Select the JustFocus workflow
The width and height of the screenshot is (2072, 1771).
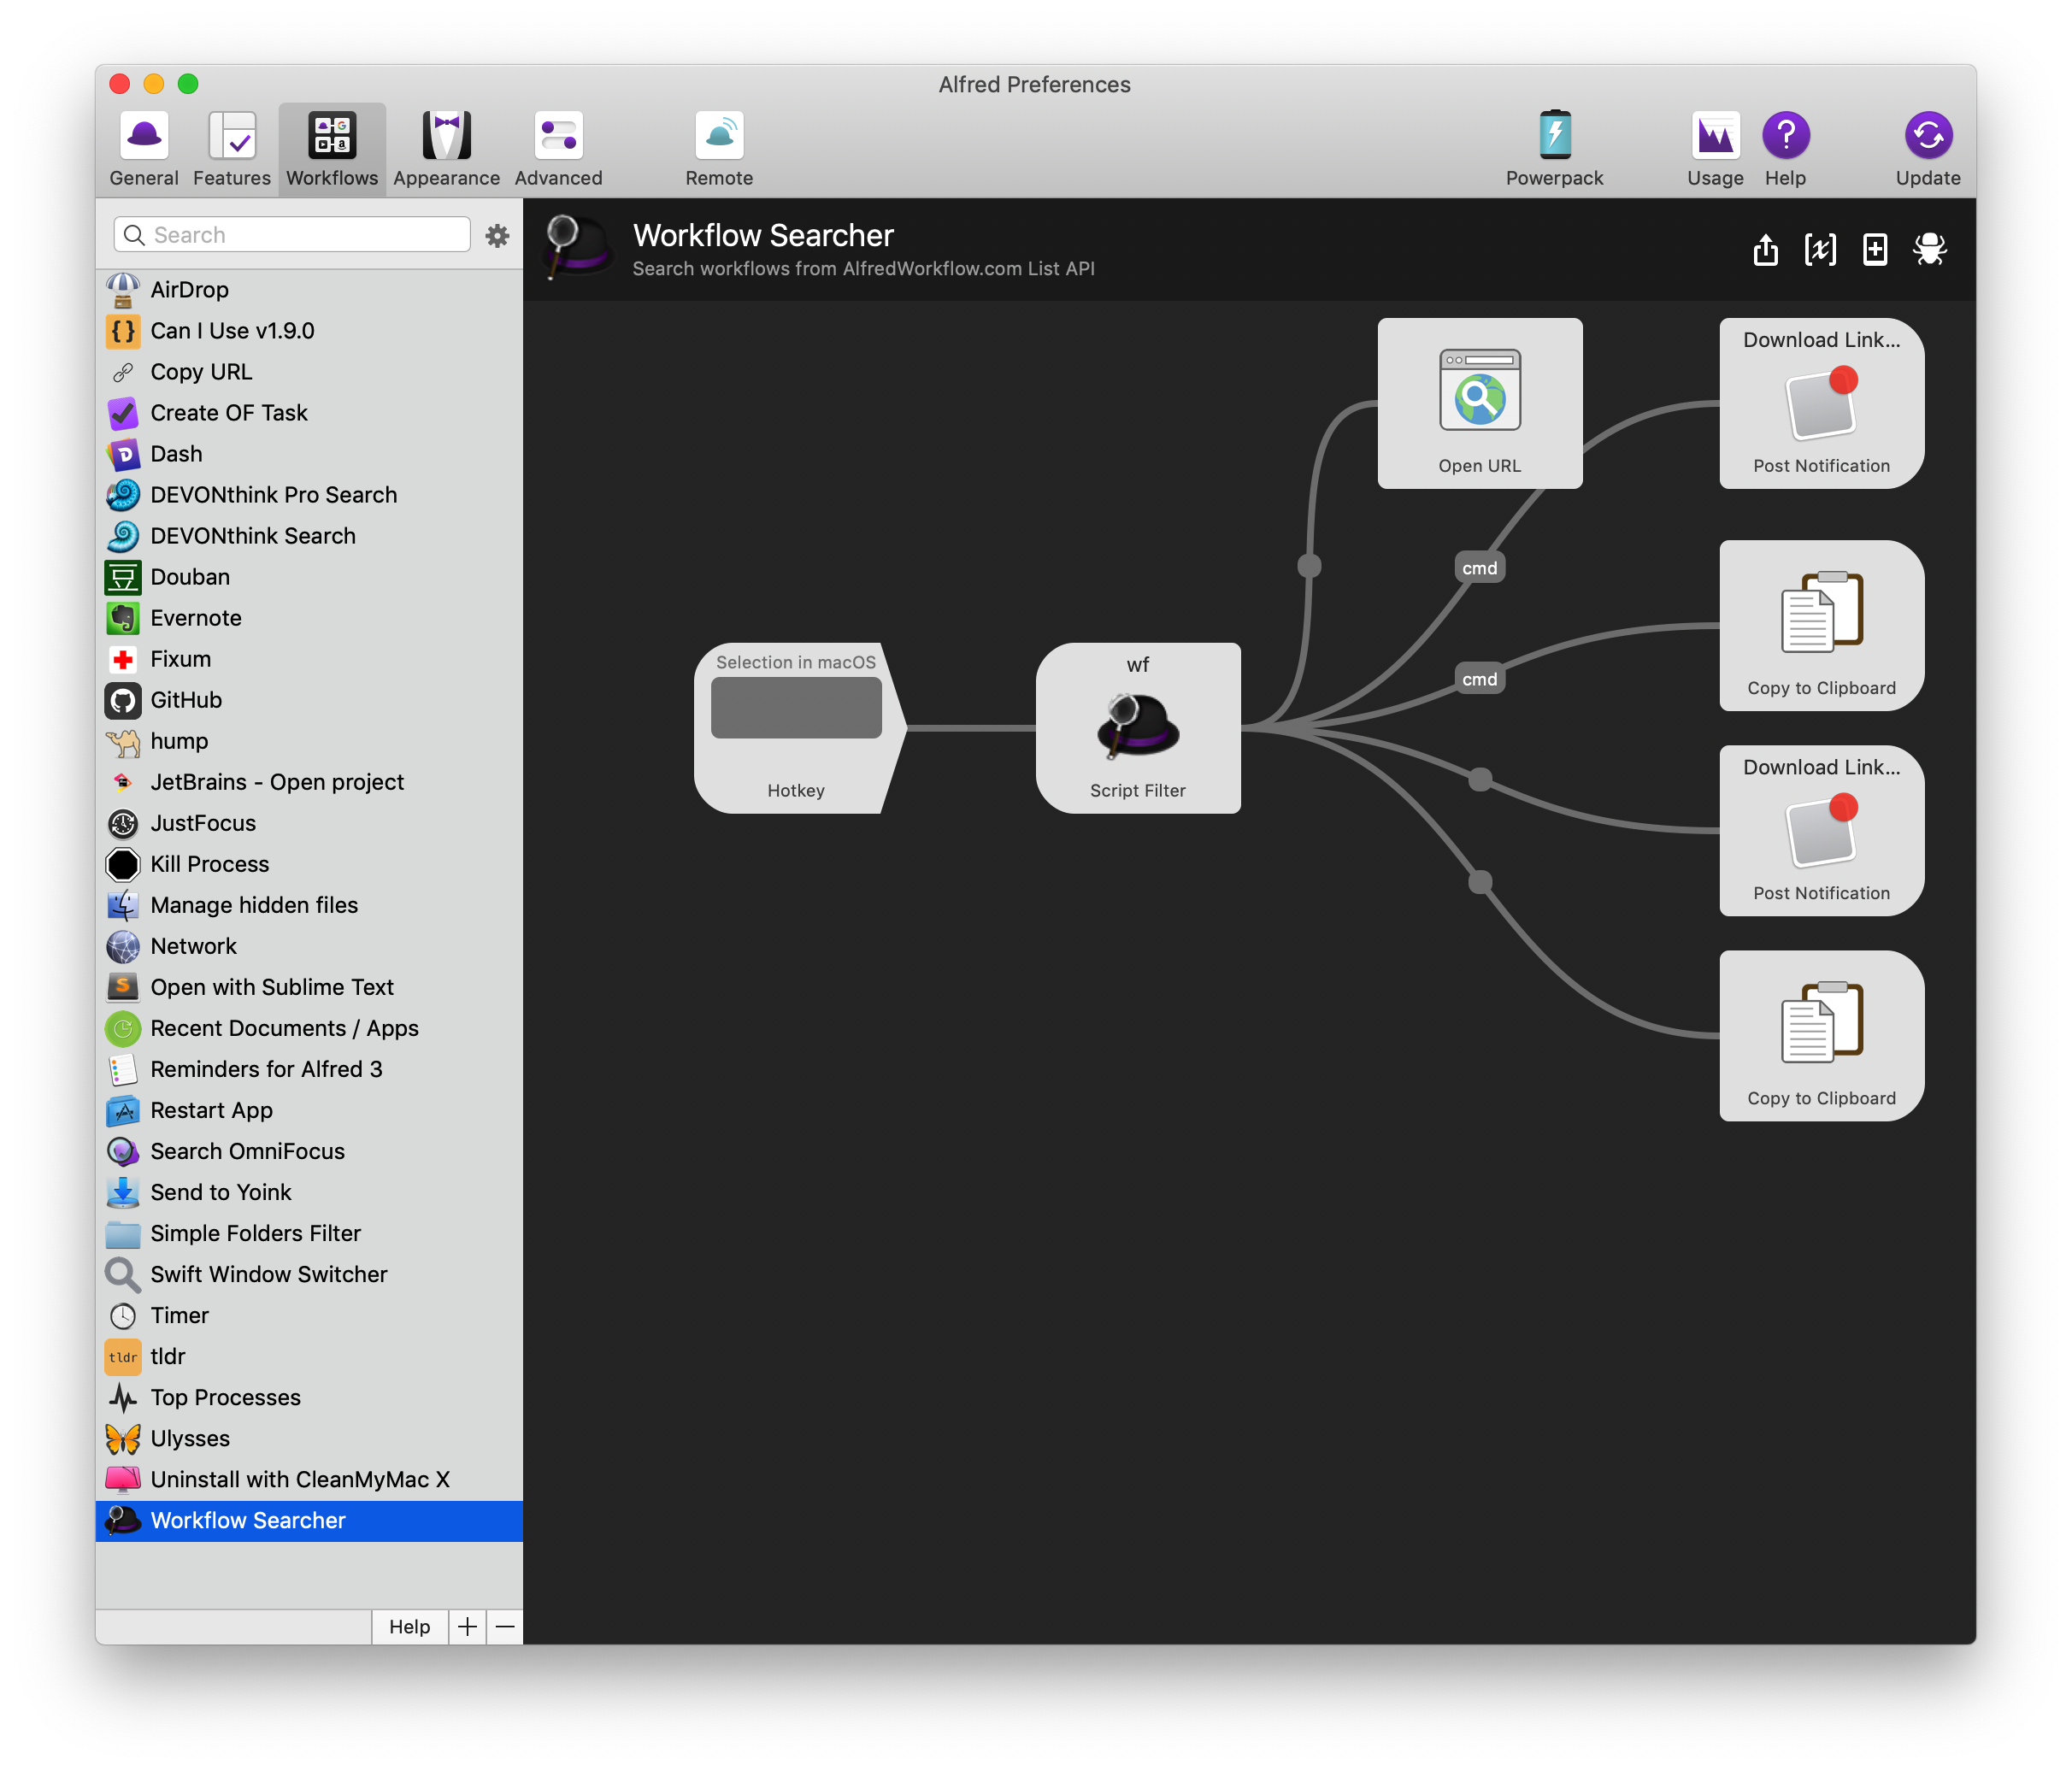[x=309, y=822]
